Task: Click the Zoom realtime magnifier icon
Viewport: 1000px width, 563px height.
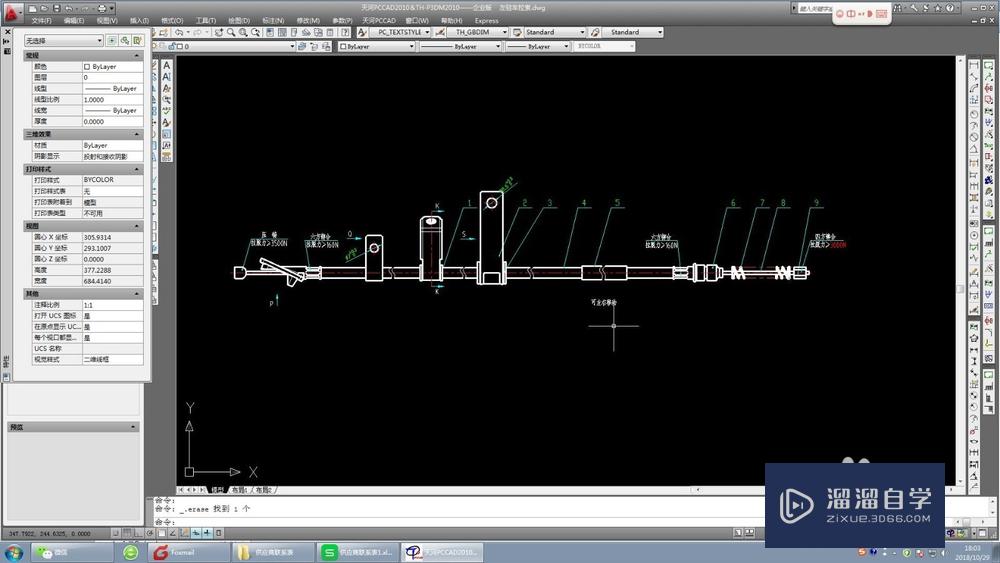Action: click(x=231, y=33)
